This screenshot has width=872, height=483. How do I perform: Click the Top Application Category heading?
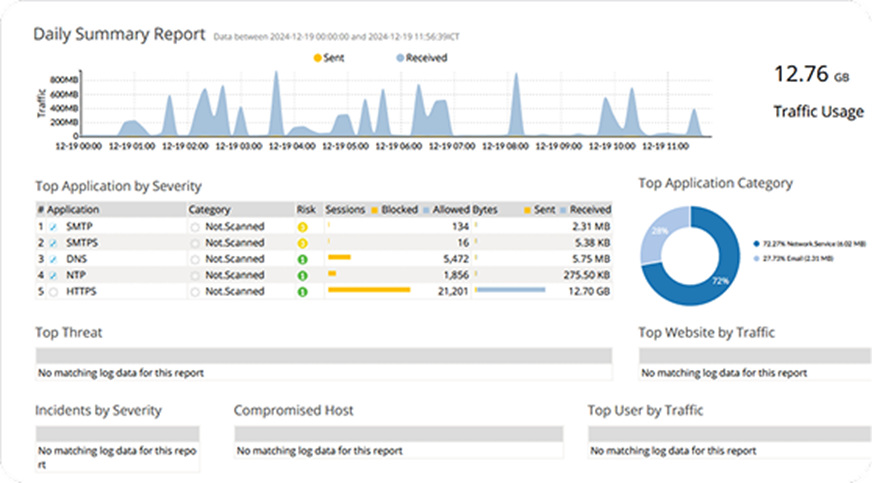point(716,183)
